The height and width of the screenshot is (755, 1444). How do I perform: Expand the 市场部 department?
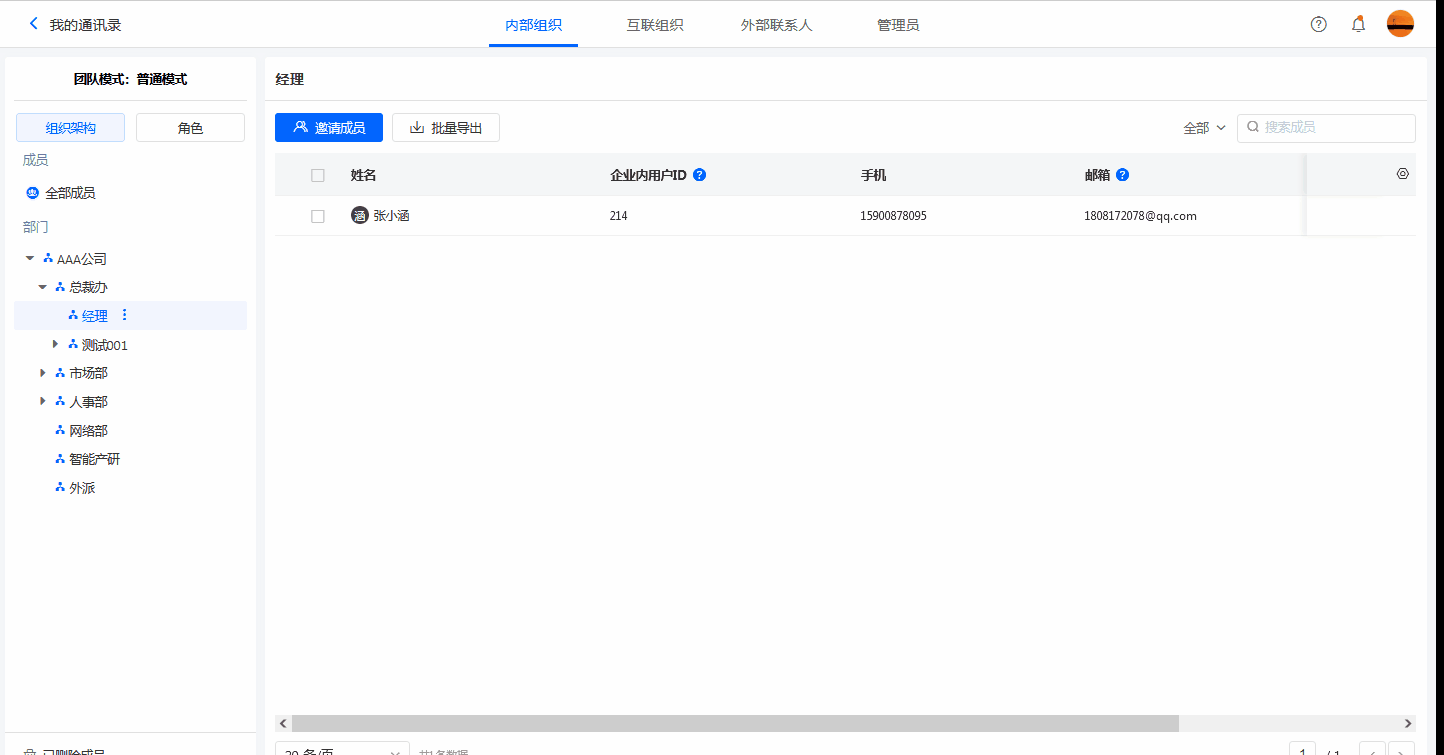[43, 373]
